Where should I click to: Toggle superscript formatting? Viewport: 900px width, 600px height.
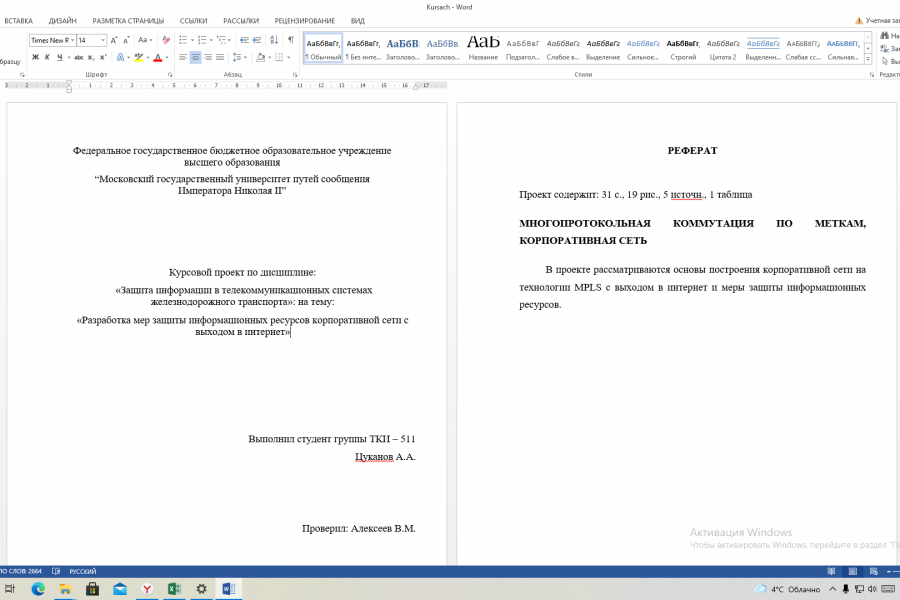pyautogui.click(x=103, y=57)
